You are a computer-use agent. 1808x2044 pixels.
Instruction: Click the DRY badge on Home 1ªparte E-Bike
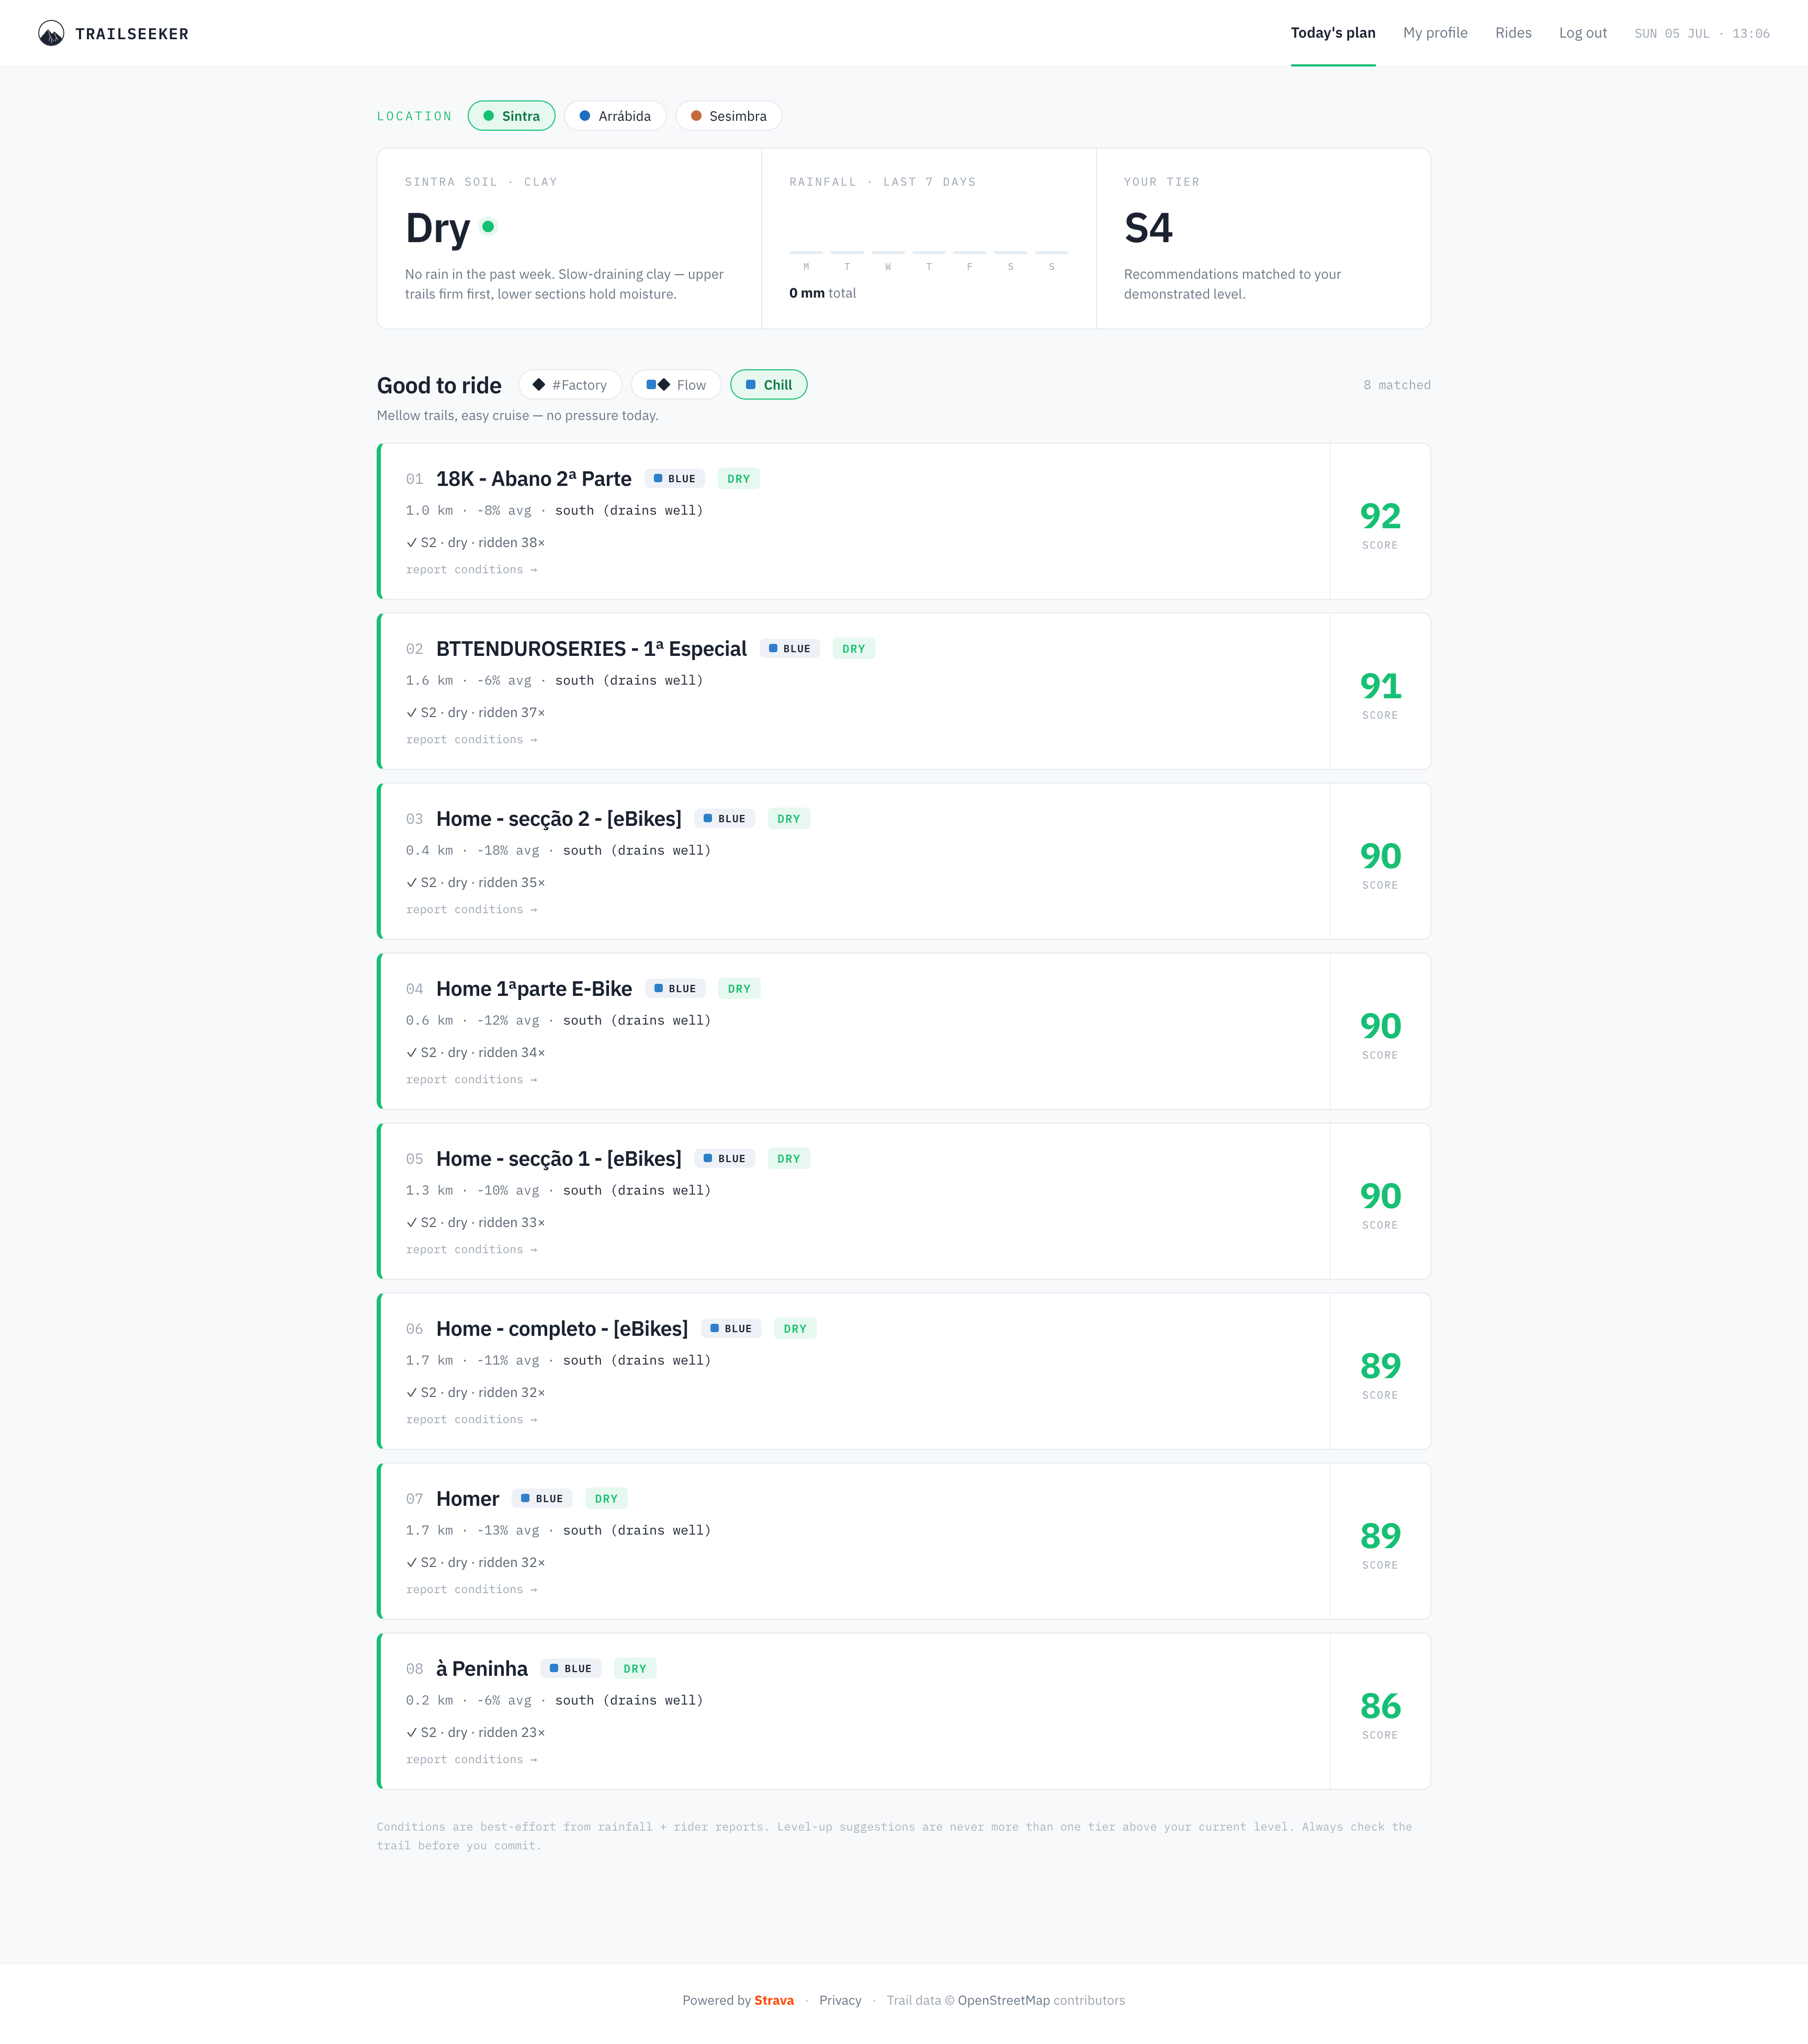pyautogui.click(x=739, y=989)
